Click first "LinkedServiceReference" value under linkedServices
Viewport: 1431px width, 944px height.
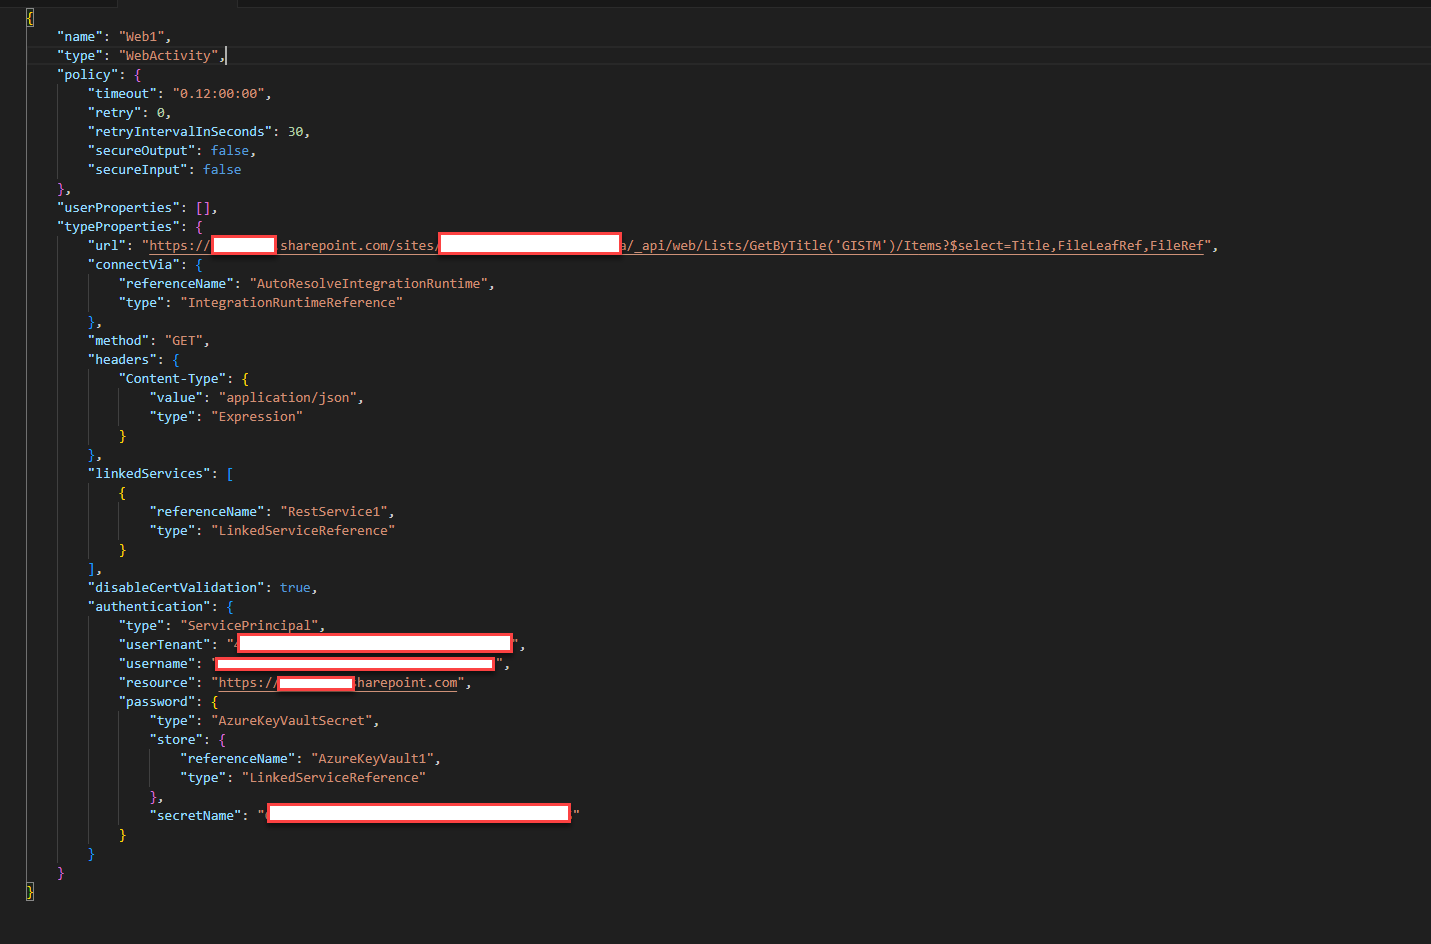point(303,531)
